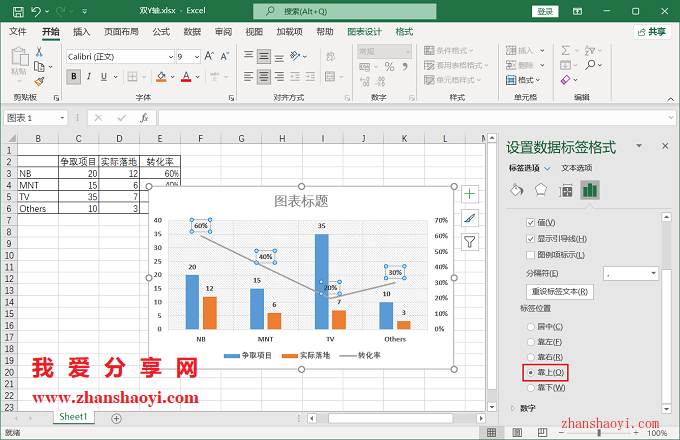
Task: Toggle Bold formatting
Action: click(74, 77)
